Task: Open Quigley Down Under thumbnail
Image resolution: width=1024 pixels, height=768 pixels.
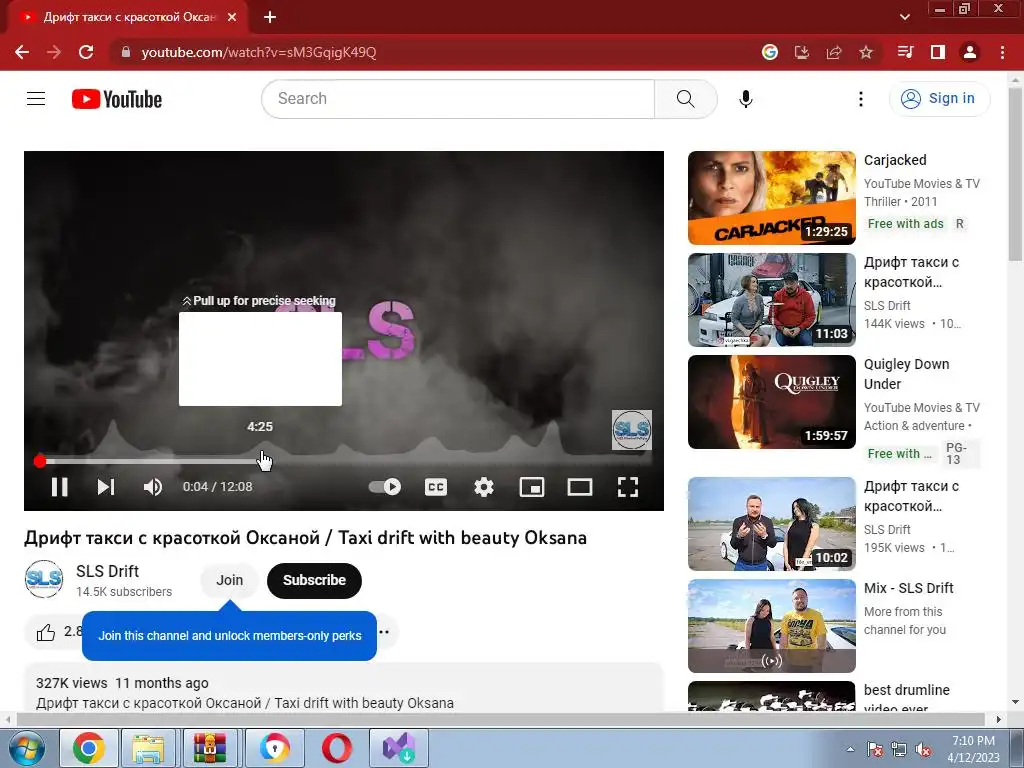Action: pos(771,402)
